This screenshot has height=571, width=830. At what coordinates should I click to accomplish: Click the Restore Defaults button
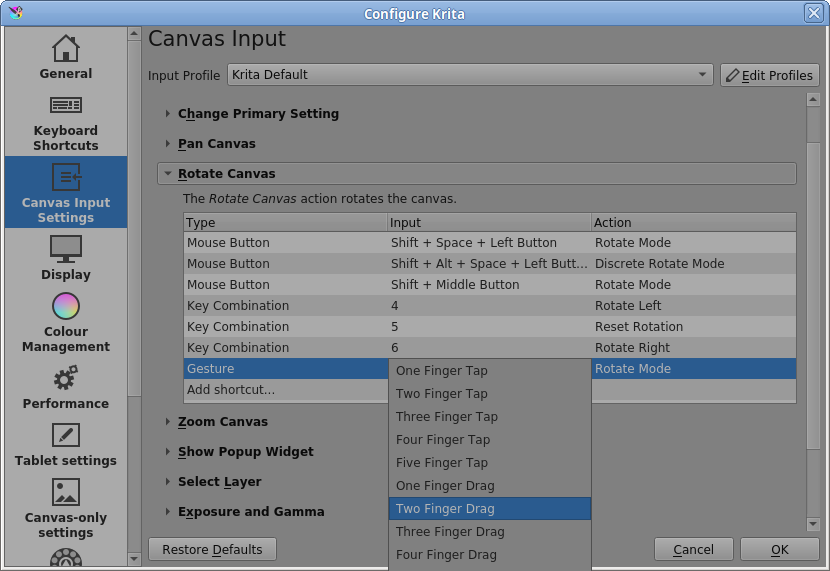click(x=212, y=549)
